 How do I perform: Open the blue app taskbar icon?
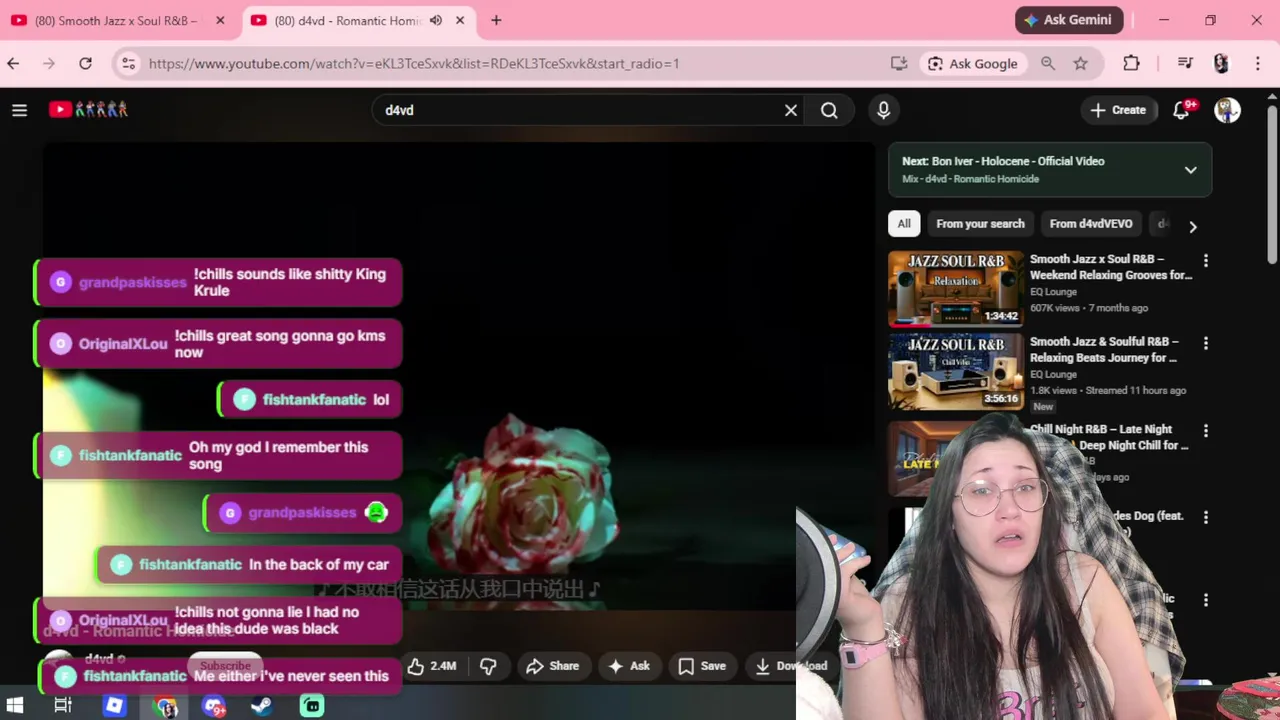click(x=114, y=706)
